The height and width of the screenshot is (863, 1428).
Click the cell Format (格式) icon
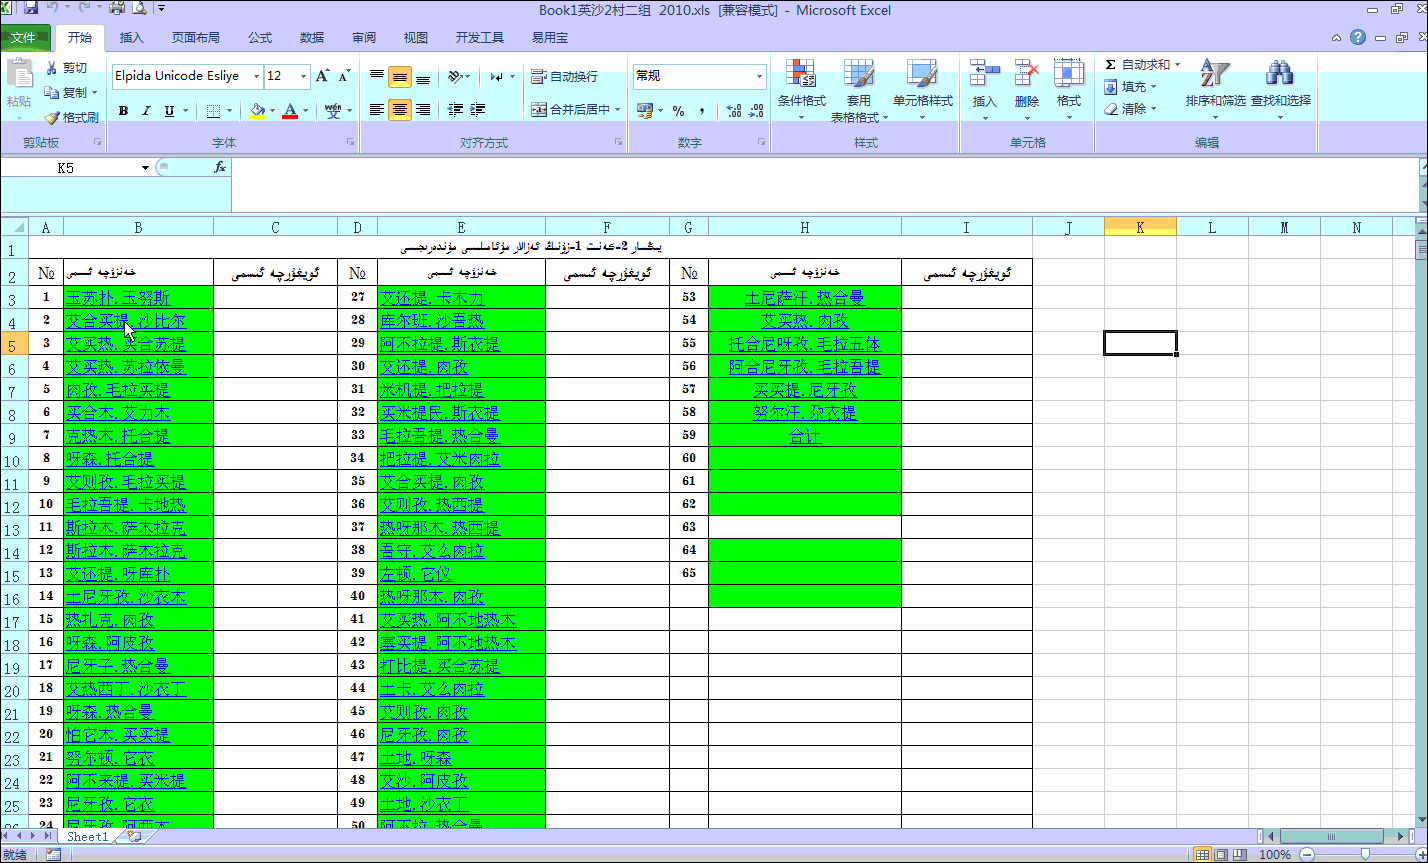[x=1069, y=74]
